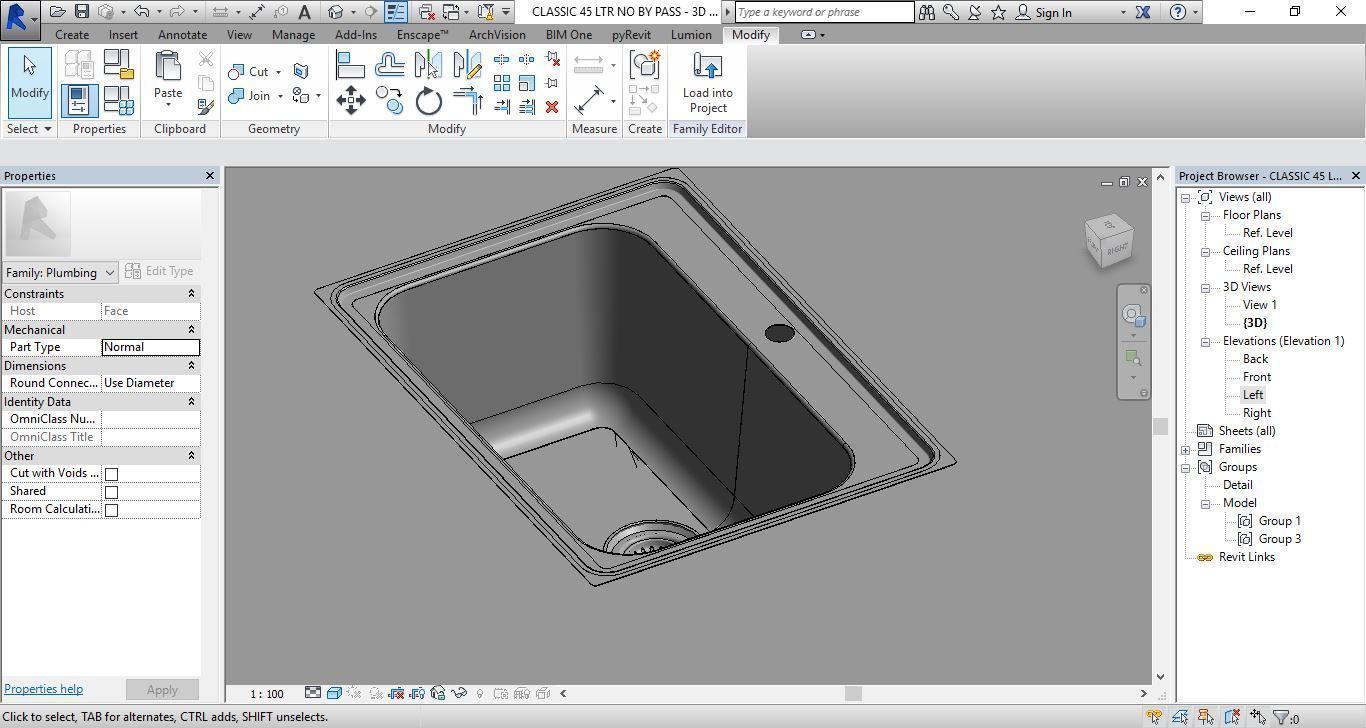The image size is (1366, 728).
Task: Collapse the Floor Plans tree node
Action: 1206,215
